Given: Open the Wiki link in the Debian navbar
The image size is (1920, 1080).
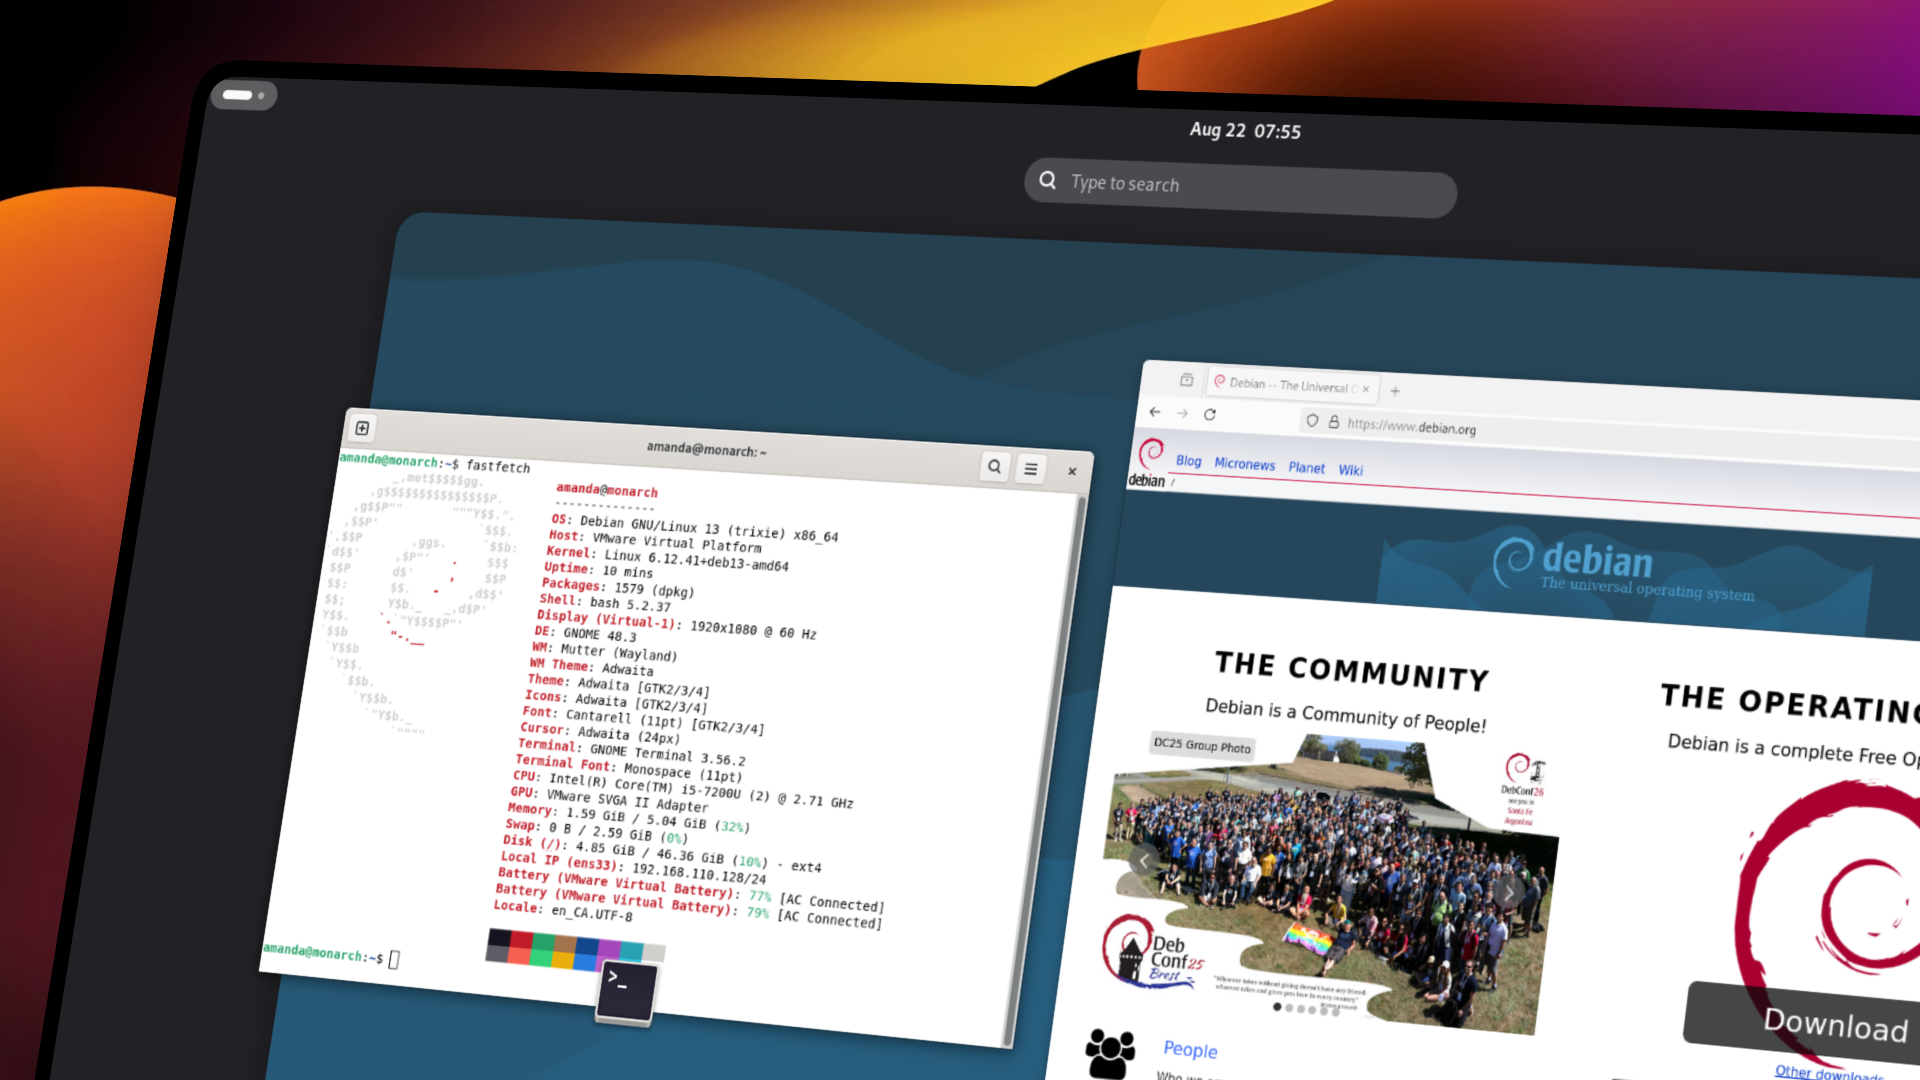Looking at the screenshot, I should [x=1352, y=470].
